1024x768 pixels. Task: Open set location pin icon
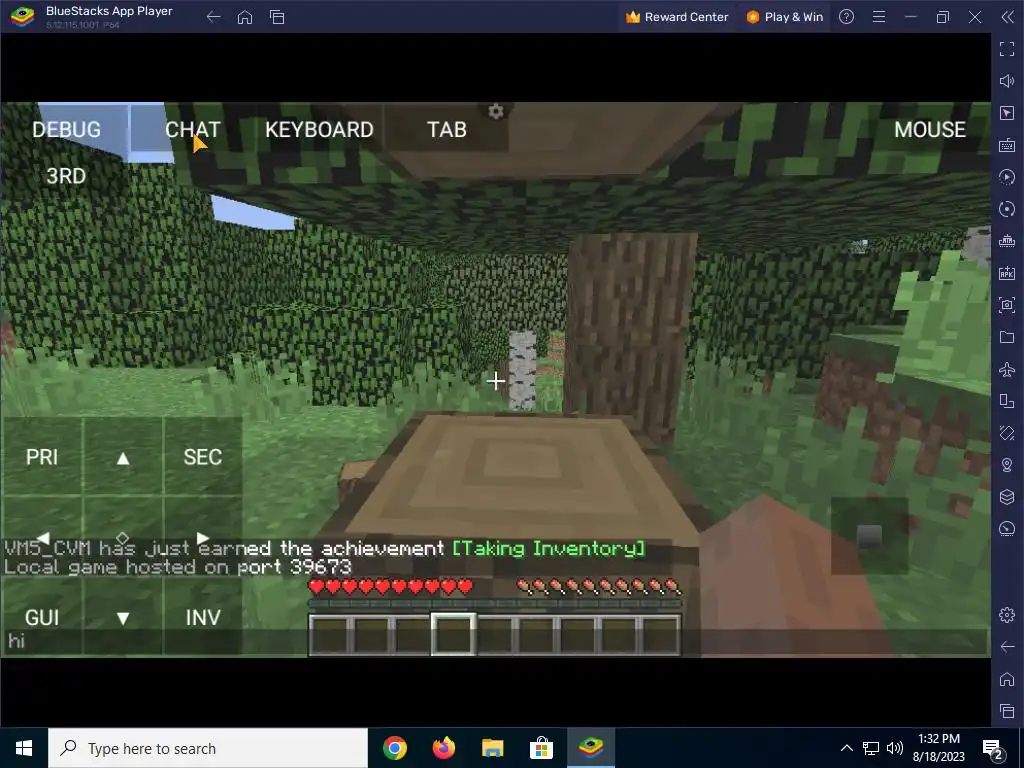click(x=1006, y=465)
